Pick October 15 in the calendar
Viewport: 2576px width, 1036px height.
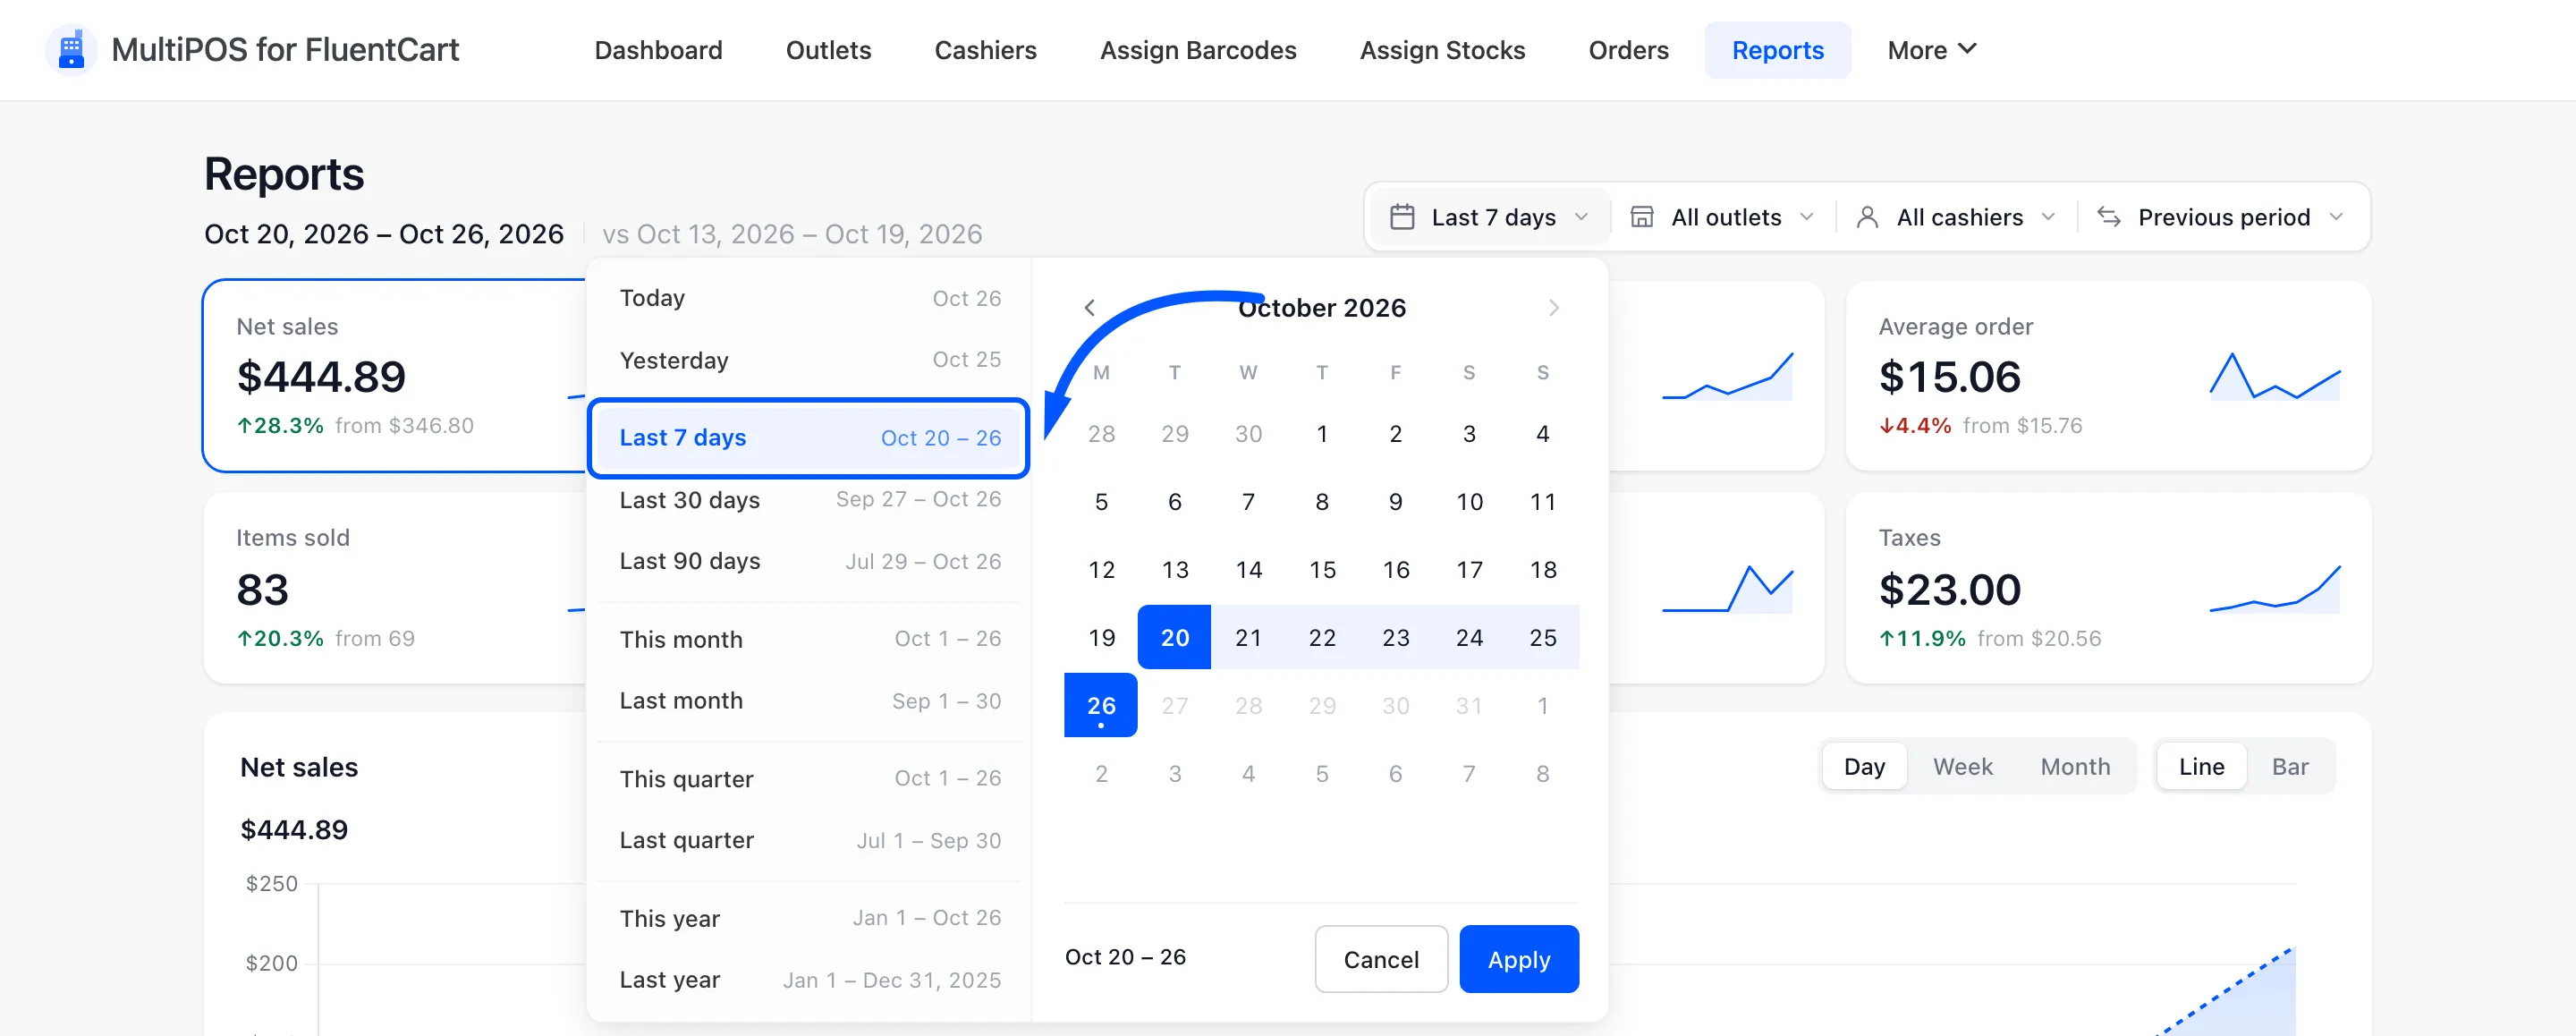1322,570
